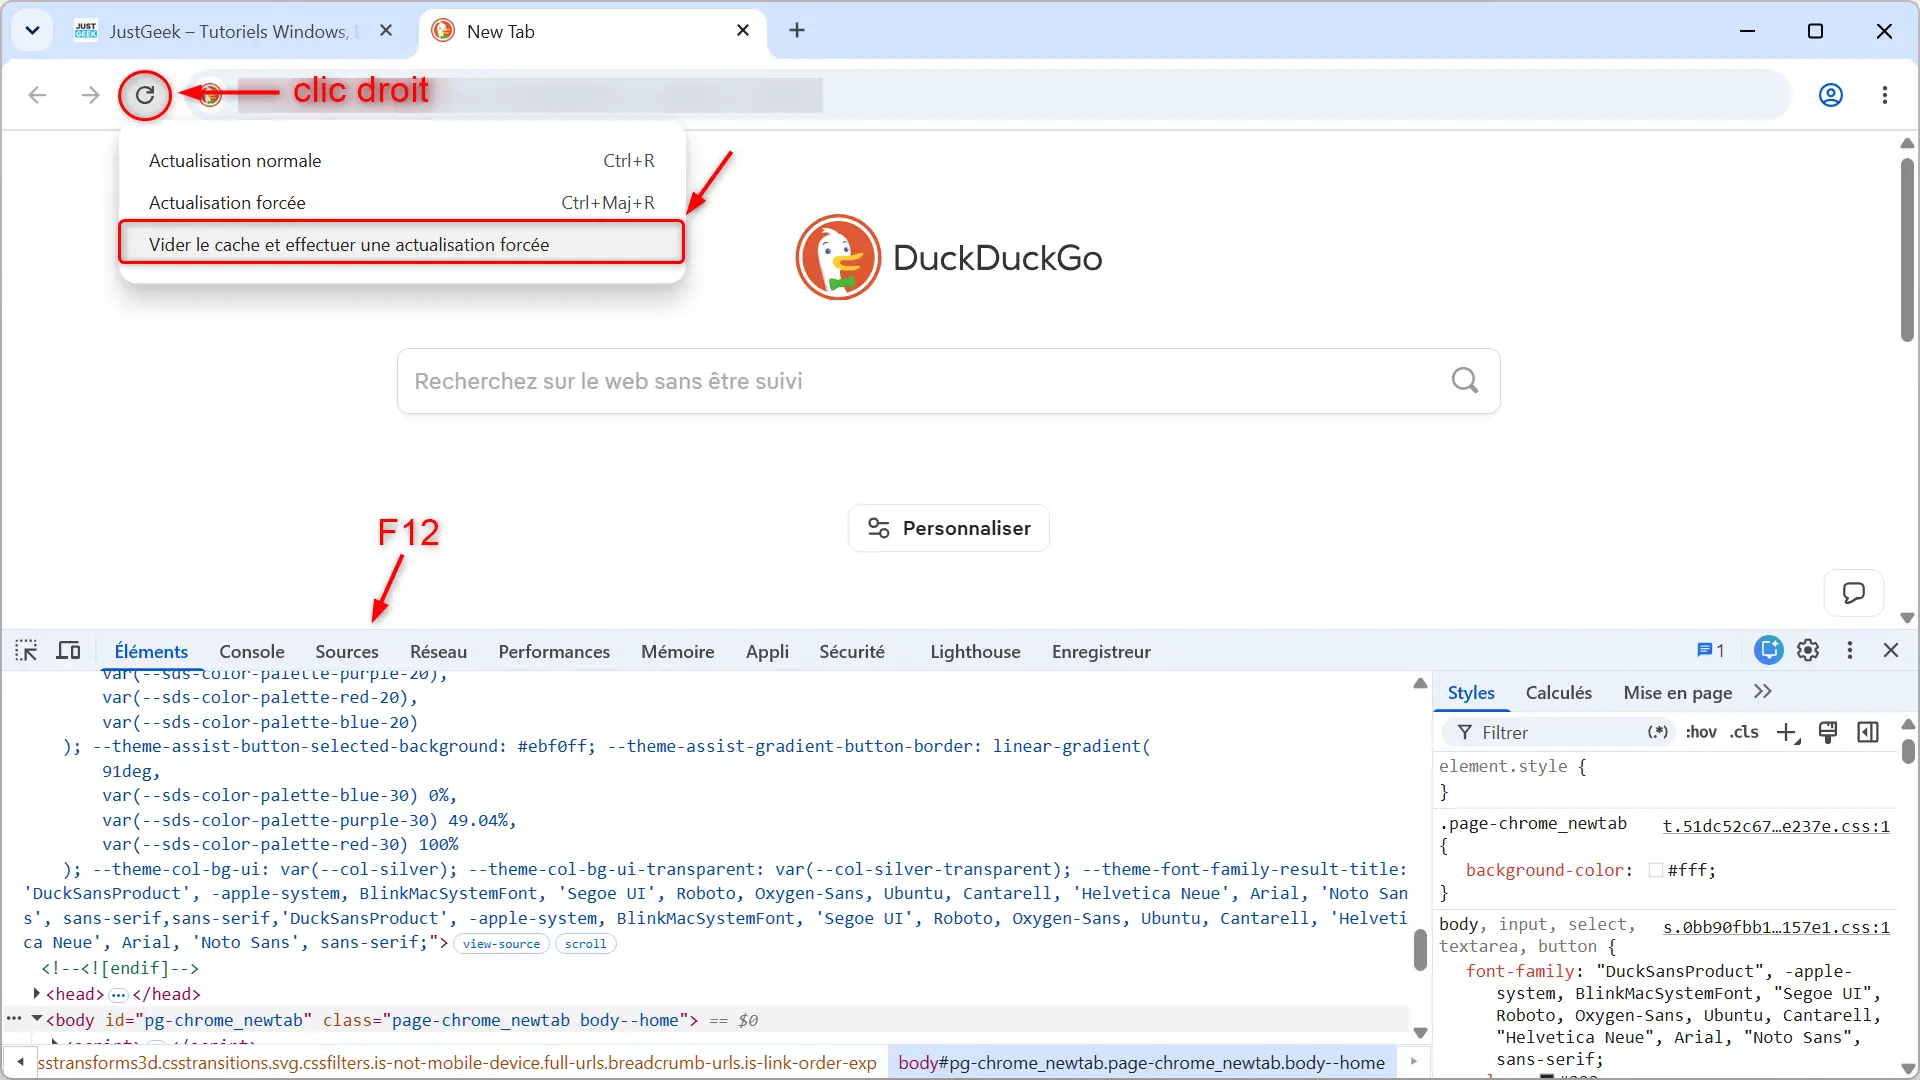Open DevTools settings gear
Image resolution: width=1920 pixels, height=1080 pixels.
(x=1808, y=651)
